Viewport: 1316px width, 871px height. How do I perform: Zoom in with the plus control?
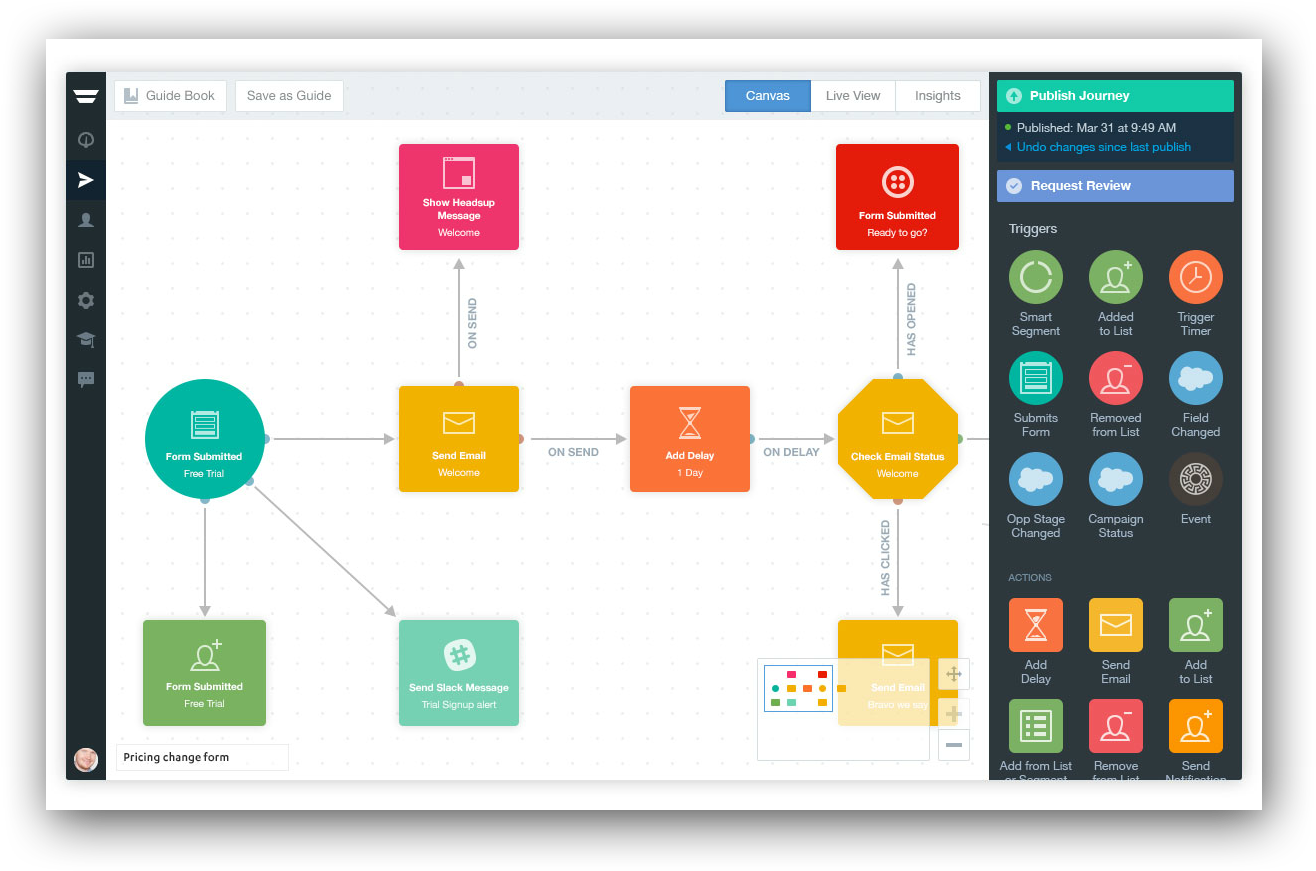tap(954, 713)
